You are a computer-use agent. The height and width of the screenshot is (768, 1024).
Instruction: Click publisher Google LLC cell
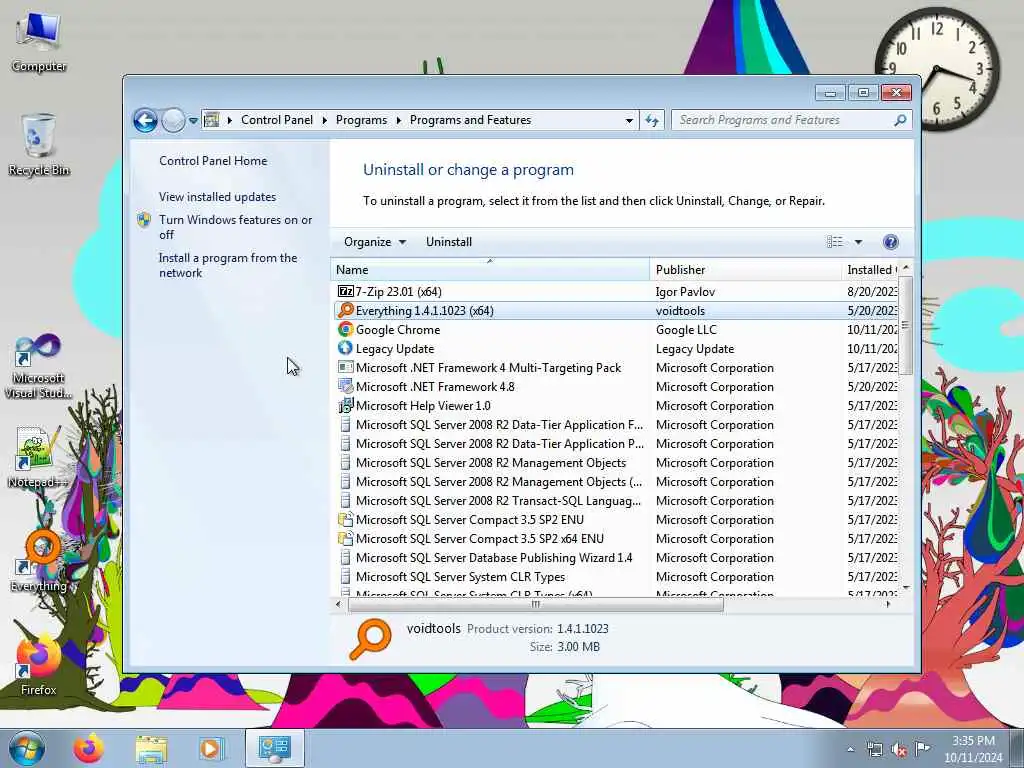pos(686,329)
